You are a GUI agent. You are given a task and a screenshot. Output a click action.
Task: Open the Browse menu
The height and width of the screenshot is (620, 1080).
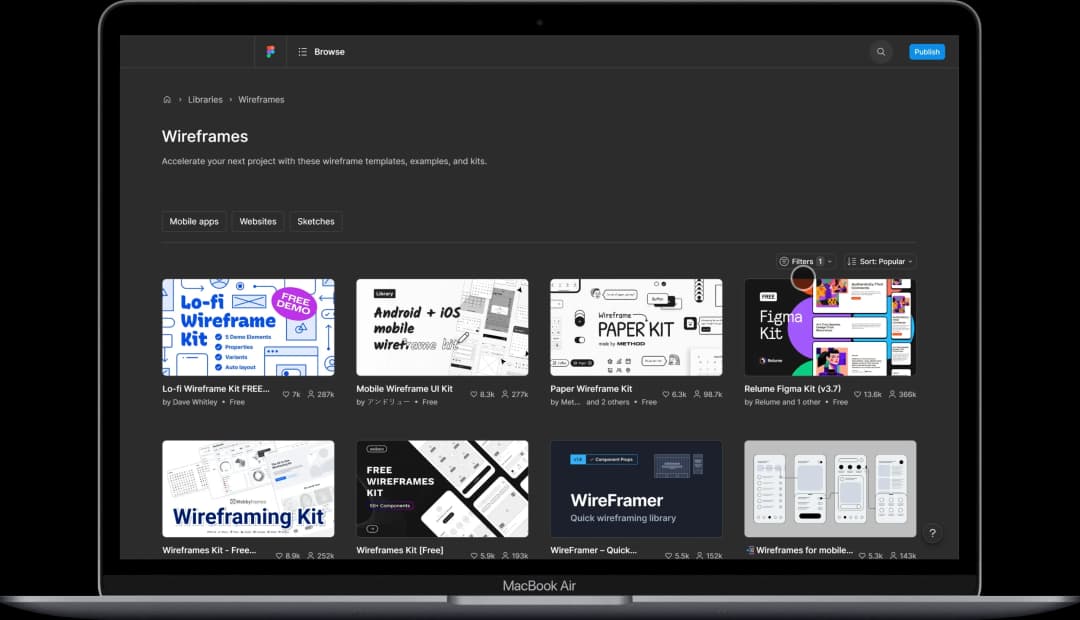click(330, 51)
